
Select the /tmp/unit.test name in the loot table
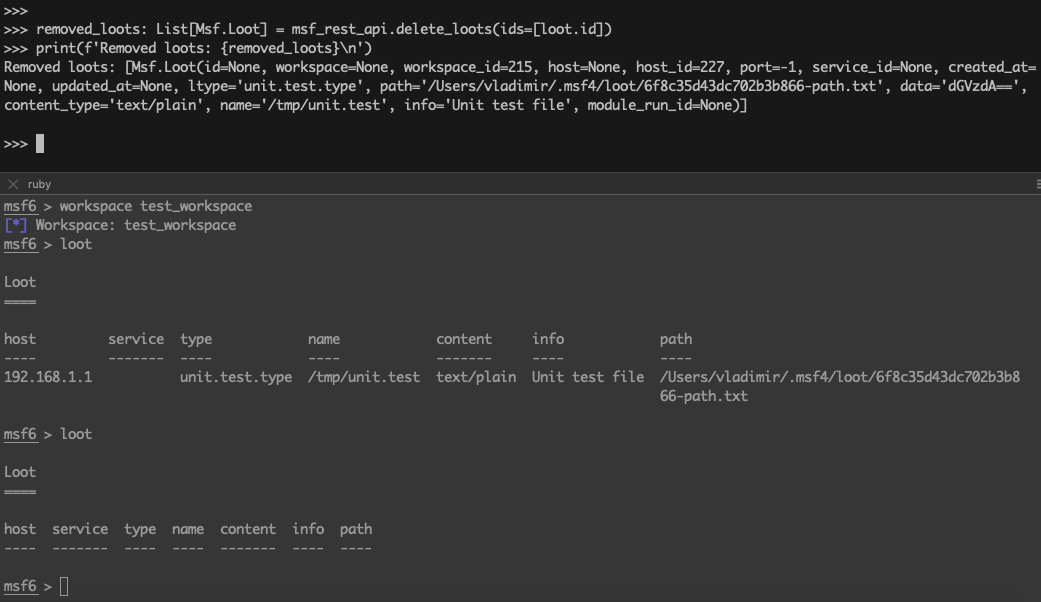coord(364,377)
